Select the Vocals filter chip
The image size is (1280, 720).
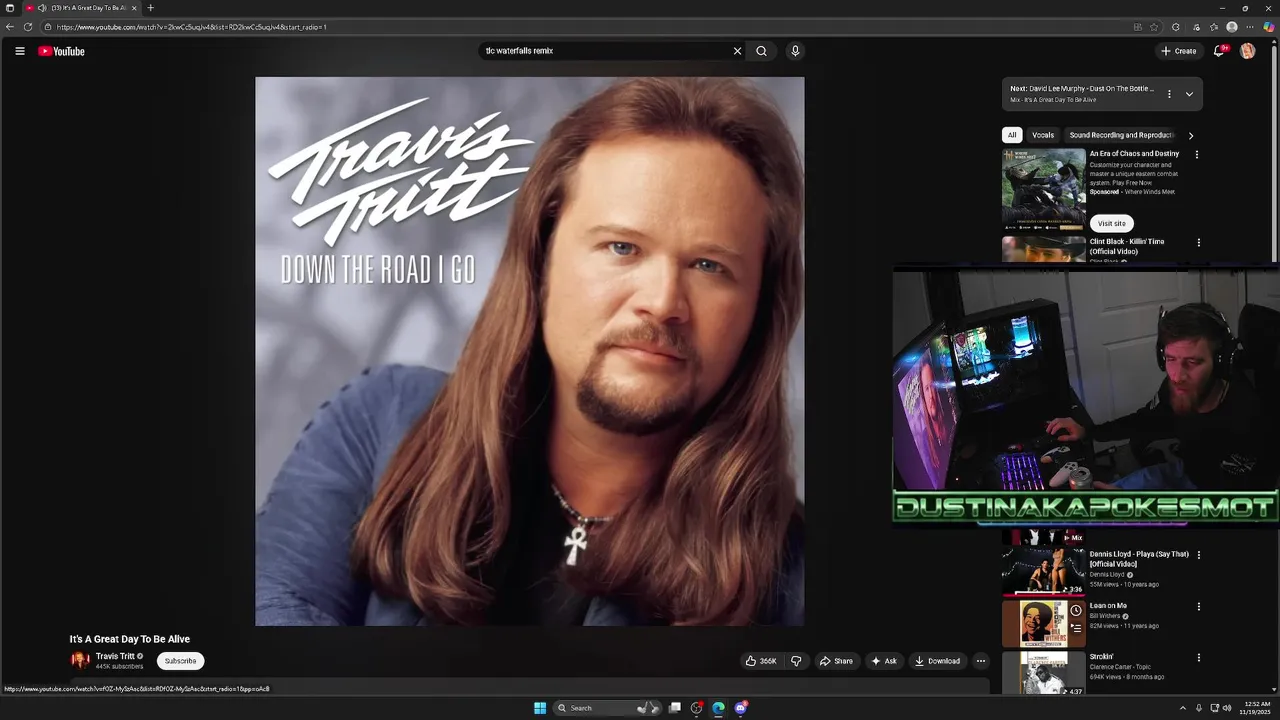coord(1043,135)
